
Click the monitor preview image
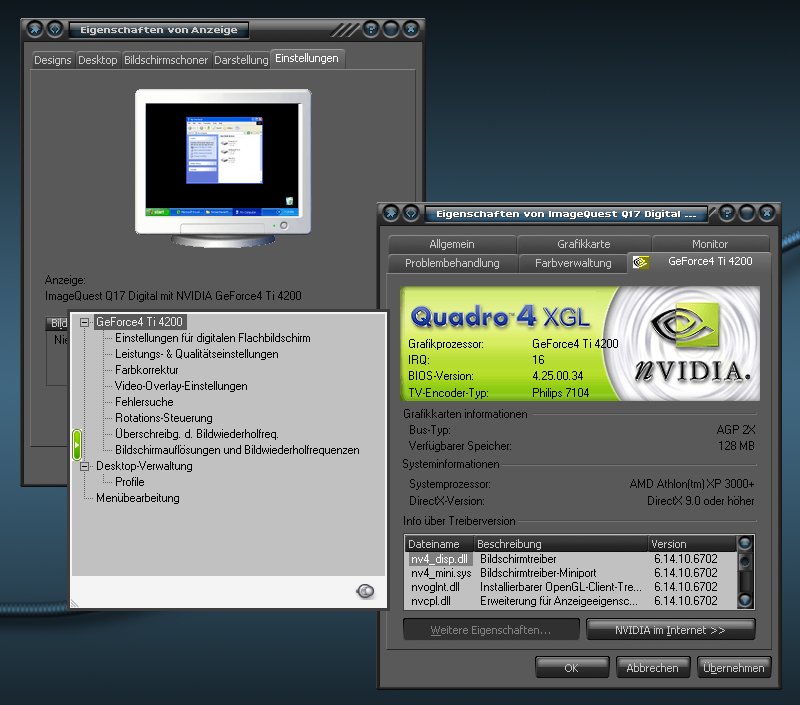click(x=223, y=168)
